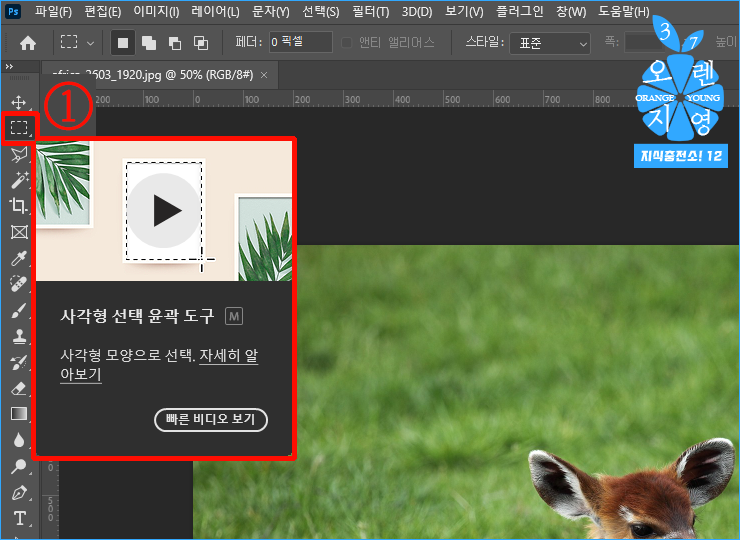The height and width of the screenshot is (540, 740).
Task: Click the horizontal ruler at 500
Action: (452, 99)
